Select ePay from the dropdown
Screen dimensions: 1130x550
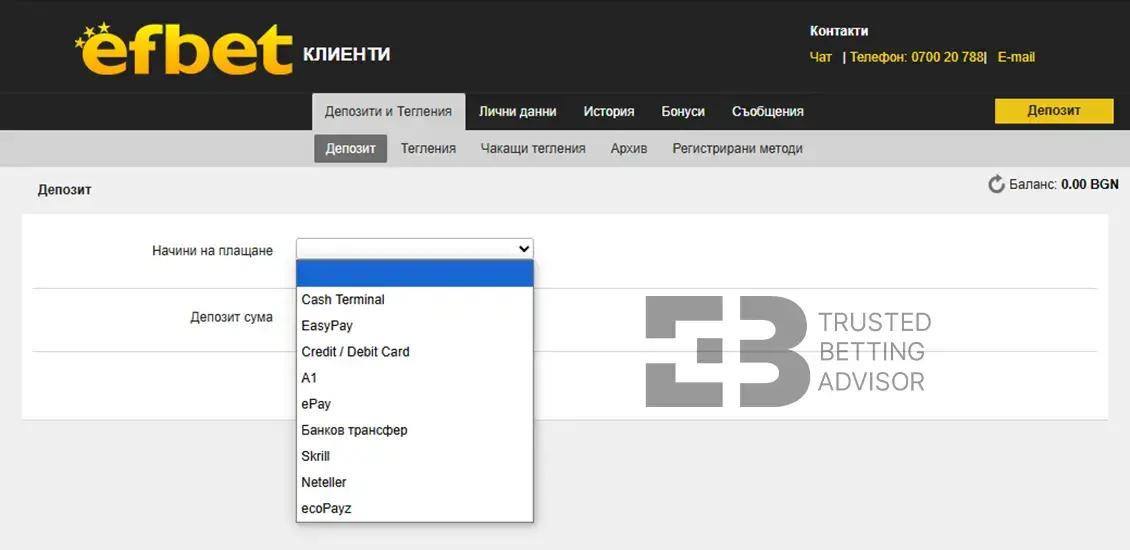(x=414, y=404)
